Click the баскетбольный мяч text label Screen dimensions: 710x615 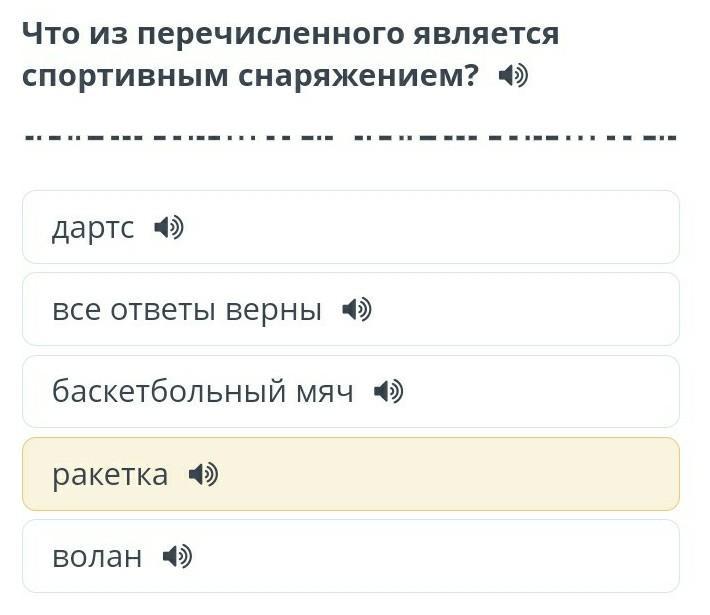point(202,391)
